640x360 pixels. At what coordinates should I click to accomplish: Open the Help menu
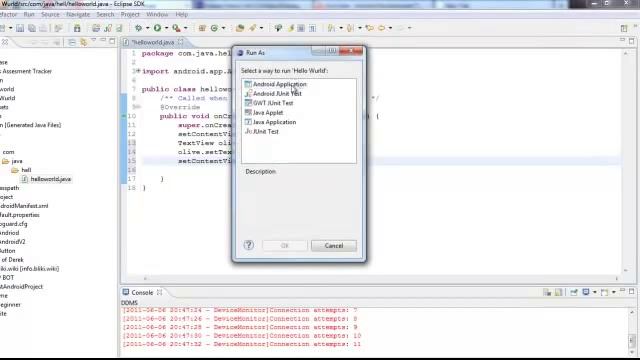182,14
